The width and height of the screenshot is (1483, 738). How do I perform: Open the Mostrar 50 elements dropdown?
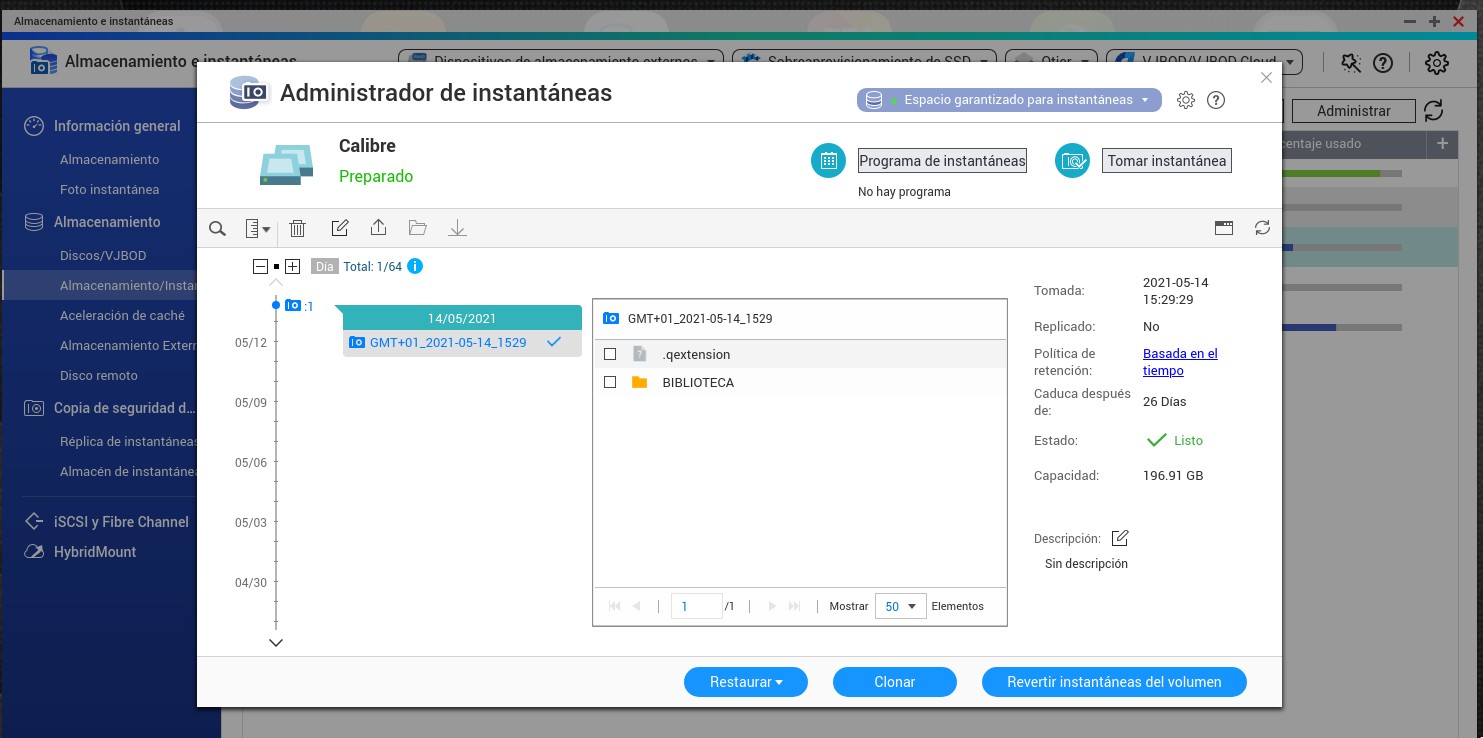(901, 606)
